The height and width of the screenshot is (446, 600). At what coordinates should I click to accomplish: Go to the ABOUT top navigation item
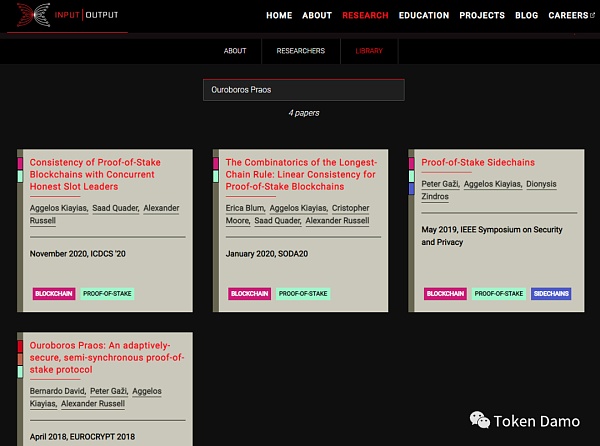click(x=317, y=15)
